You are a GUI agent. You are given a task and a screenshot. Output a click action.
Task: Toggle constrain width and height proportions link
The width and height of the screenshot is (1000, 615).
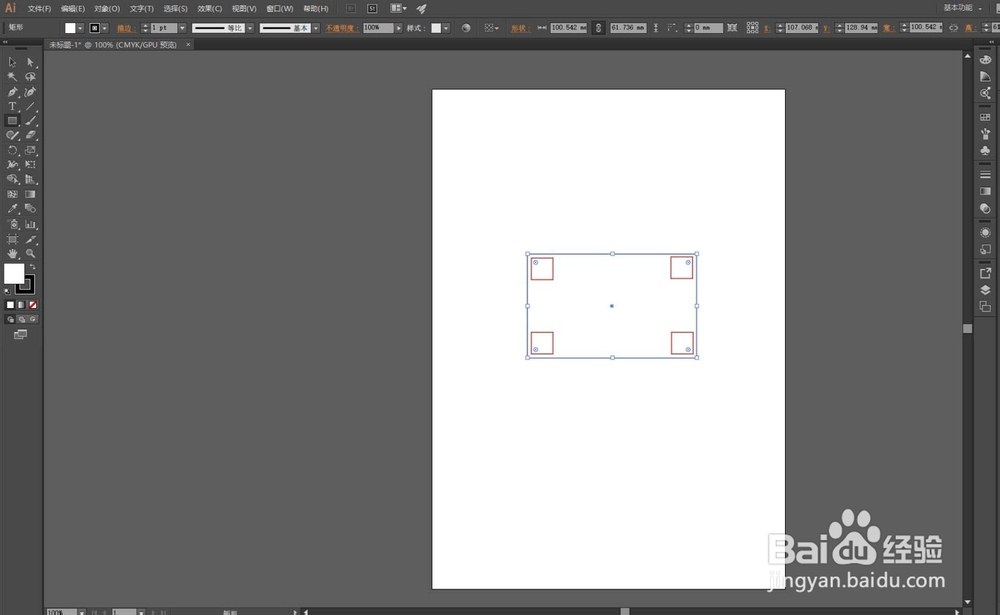tap(598, 28)
